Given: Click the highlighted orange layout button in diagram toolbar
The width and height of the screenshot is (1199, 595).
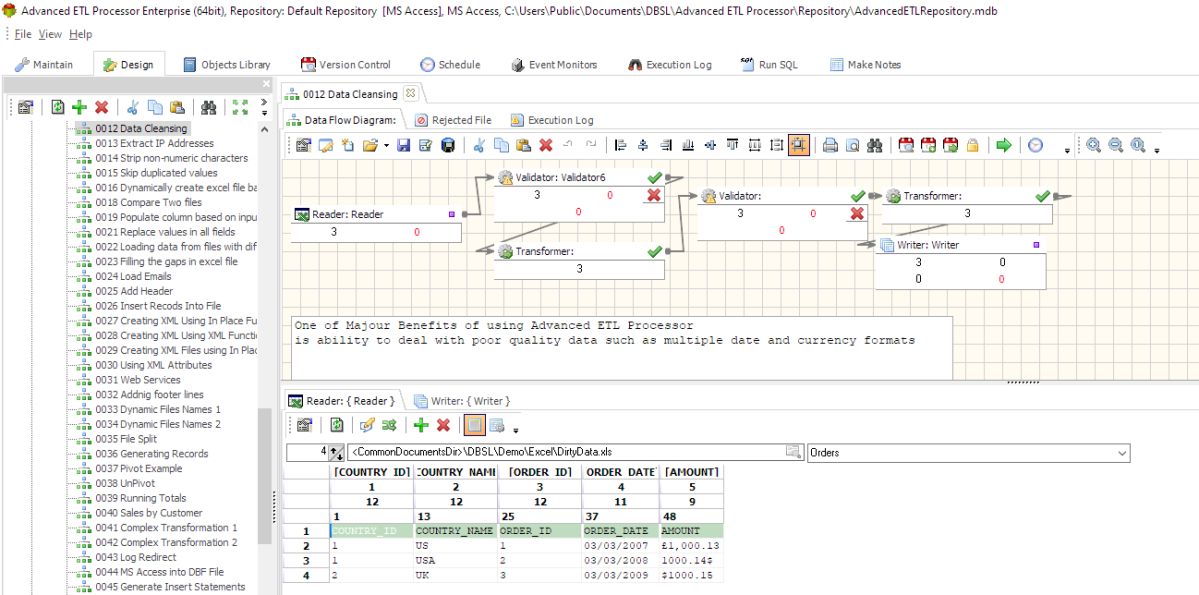Looking at the screenshot, I should [798, 145].
